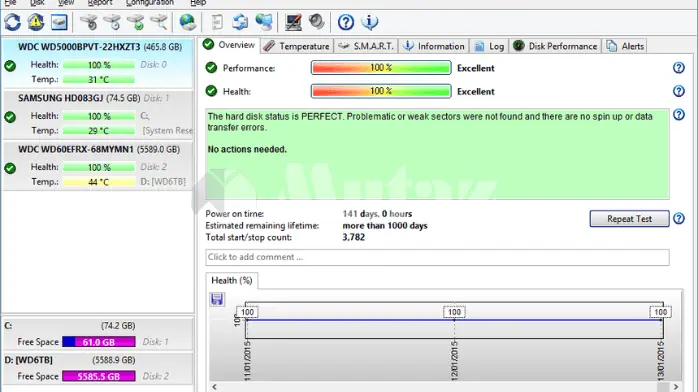
Task: Click green check icon beside Performance label
Action: pyautogui.click(x=211, y=68)
